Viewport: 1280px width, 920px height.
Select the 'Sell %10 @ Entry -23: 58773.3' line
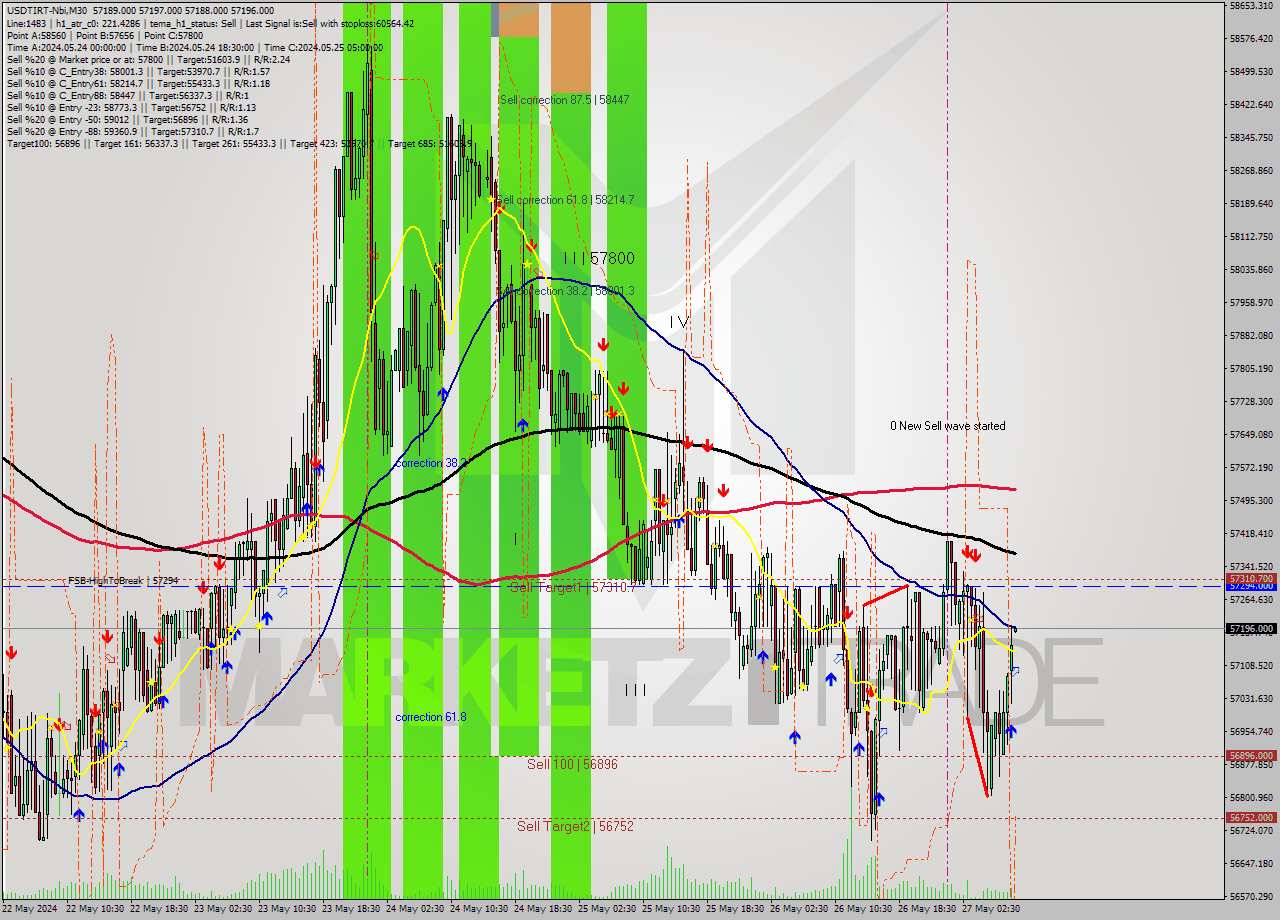tap(132, 107)
